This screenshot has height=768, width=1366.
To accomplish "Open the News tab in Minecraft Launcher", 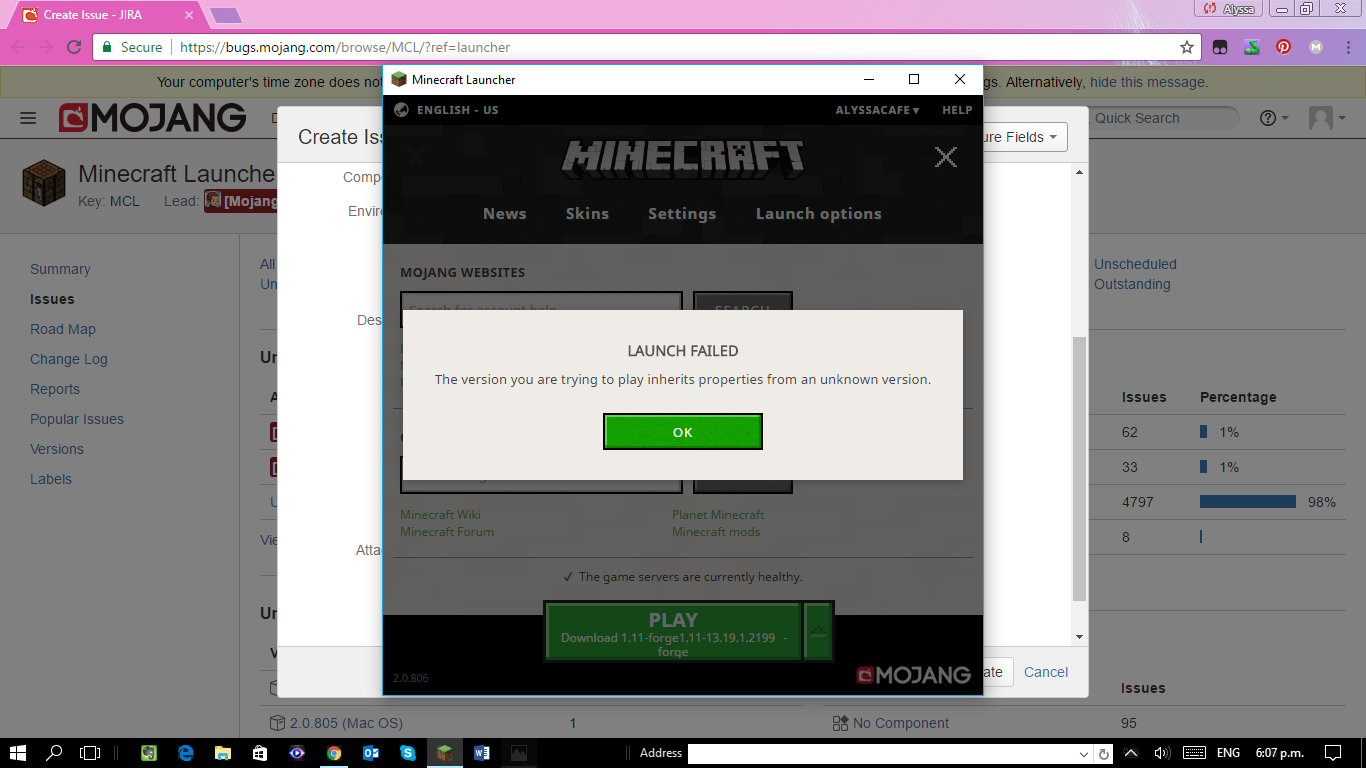I will click(x=504, y=213).
